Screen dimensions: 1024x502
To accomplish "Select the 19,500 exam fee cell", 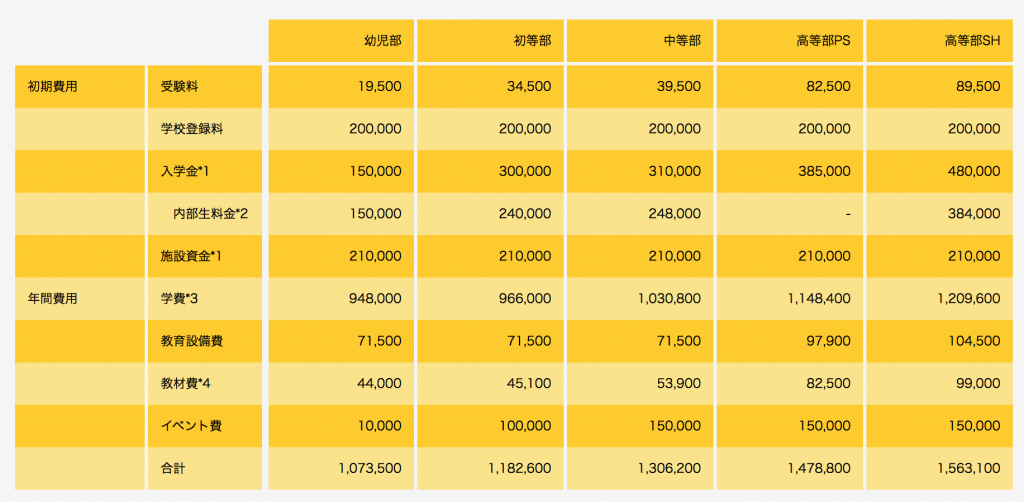I will point(380,86).
